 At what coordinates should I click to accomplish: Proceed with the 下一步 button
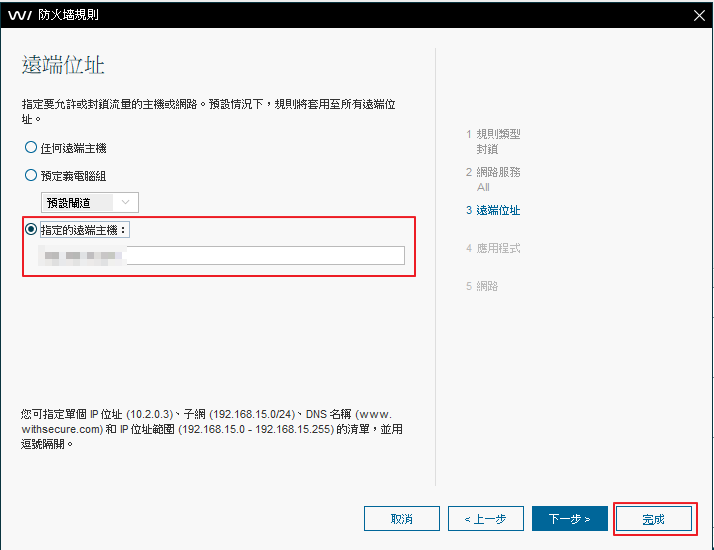(x=570, y=519)
